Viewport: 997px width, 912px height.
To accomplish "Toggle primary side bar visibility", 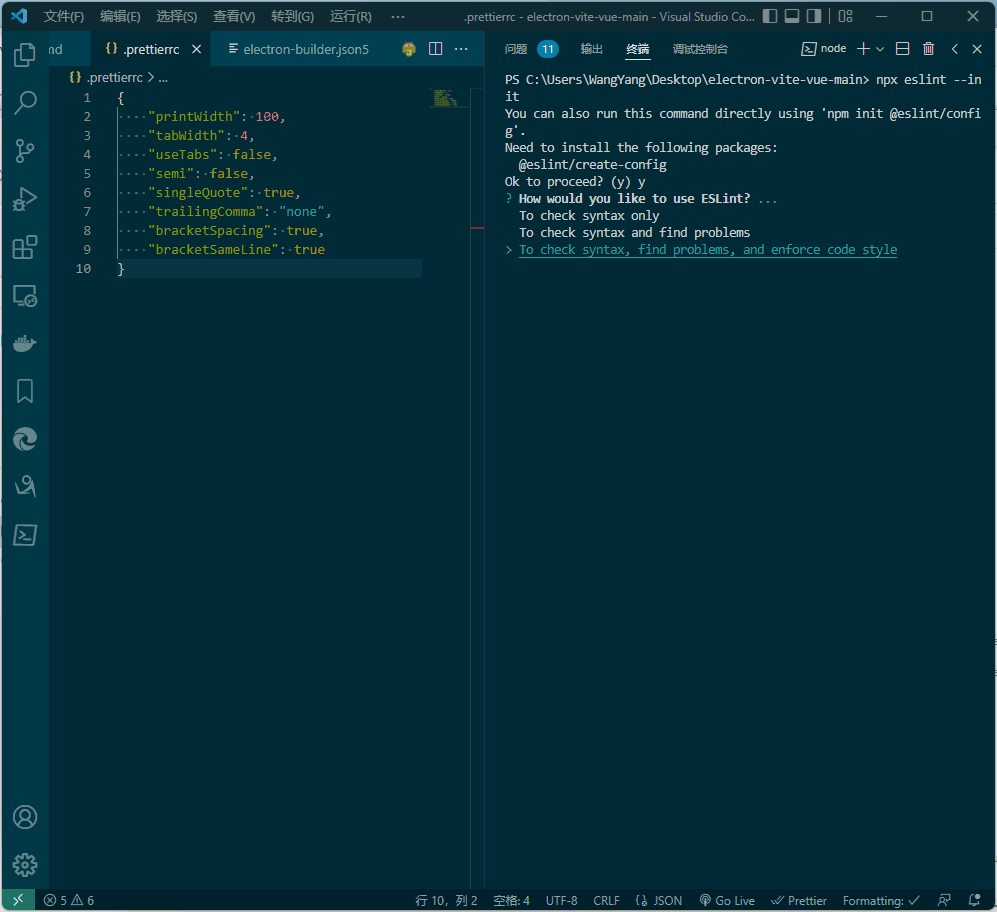I will (769, 17).
